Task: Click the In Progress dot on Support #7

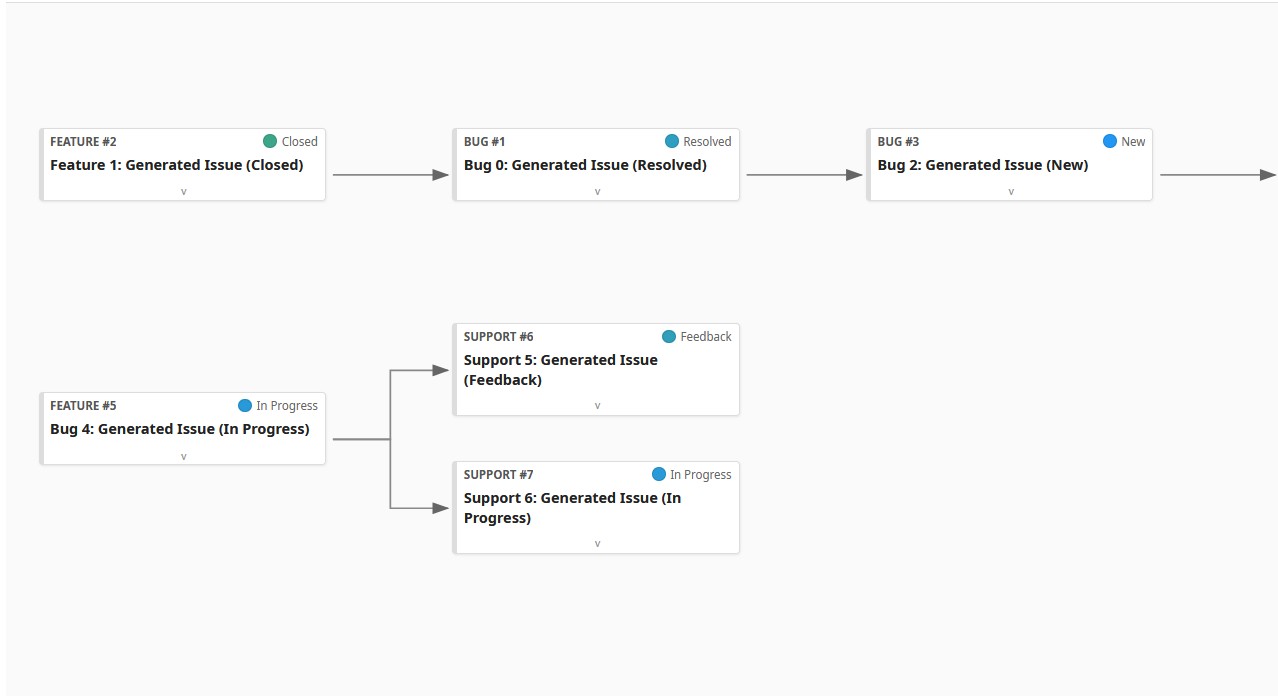Action: click(658, 474)
